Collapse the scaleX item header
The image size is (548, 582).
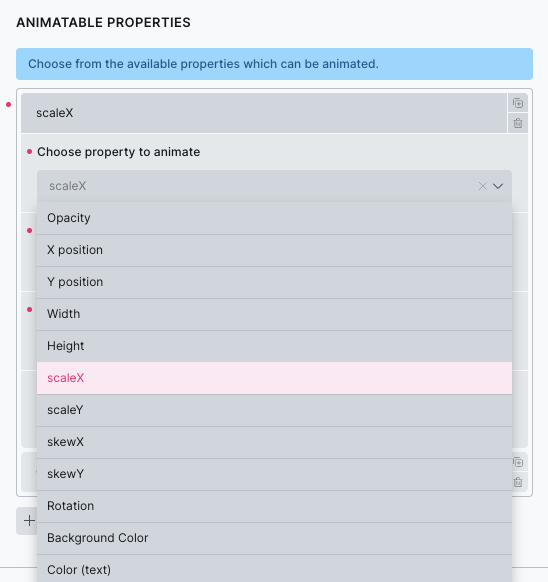point(264,113)
